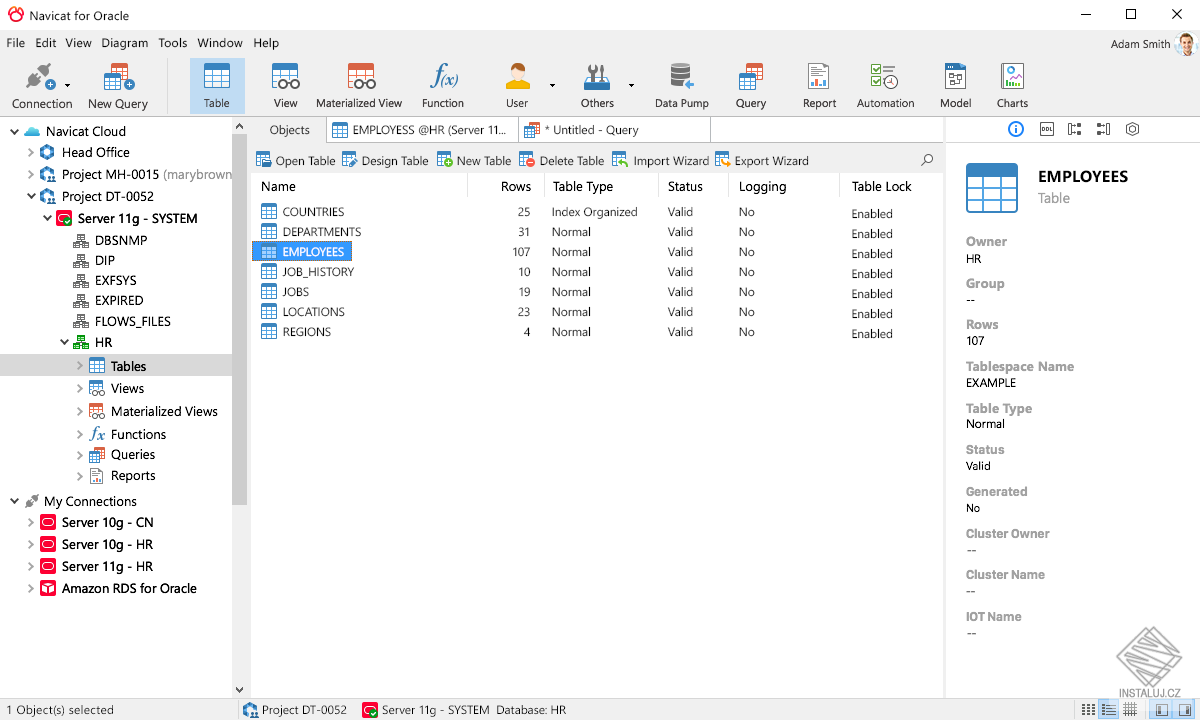
Task: Open the Diagram menu
Action: 124,43
